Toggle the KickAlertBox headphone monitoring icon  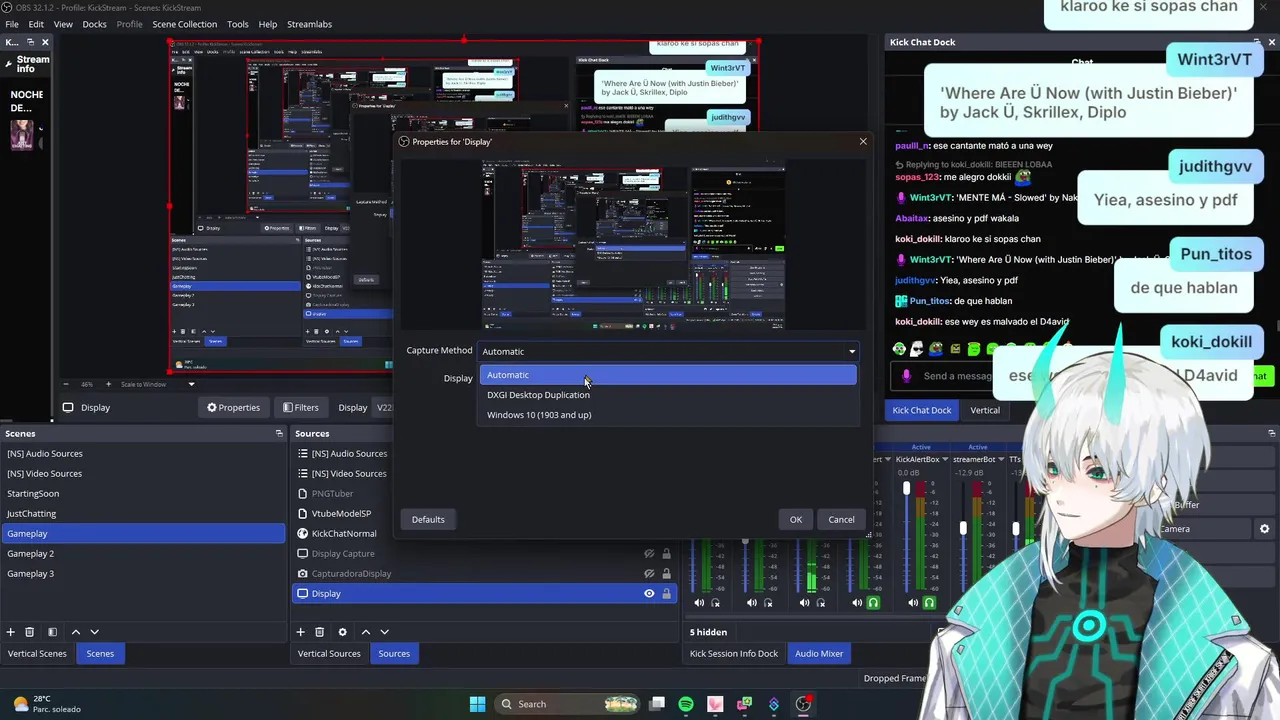coord(929,603)
